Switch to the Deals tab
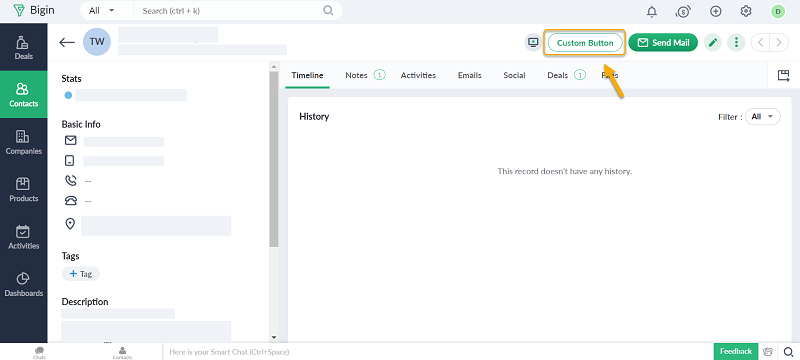This screenshot has width=800, height=360. pyautogui.click(x=566, y=75)
